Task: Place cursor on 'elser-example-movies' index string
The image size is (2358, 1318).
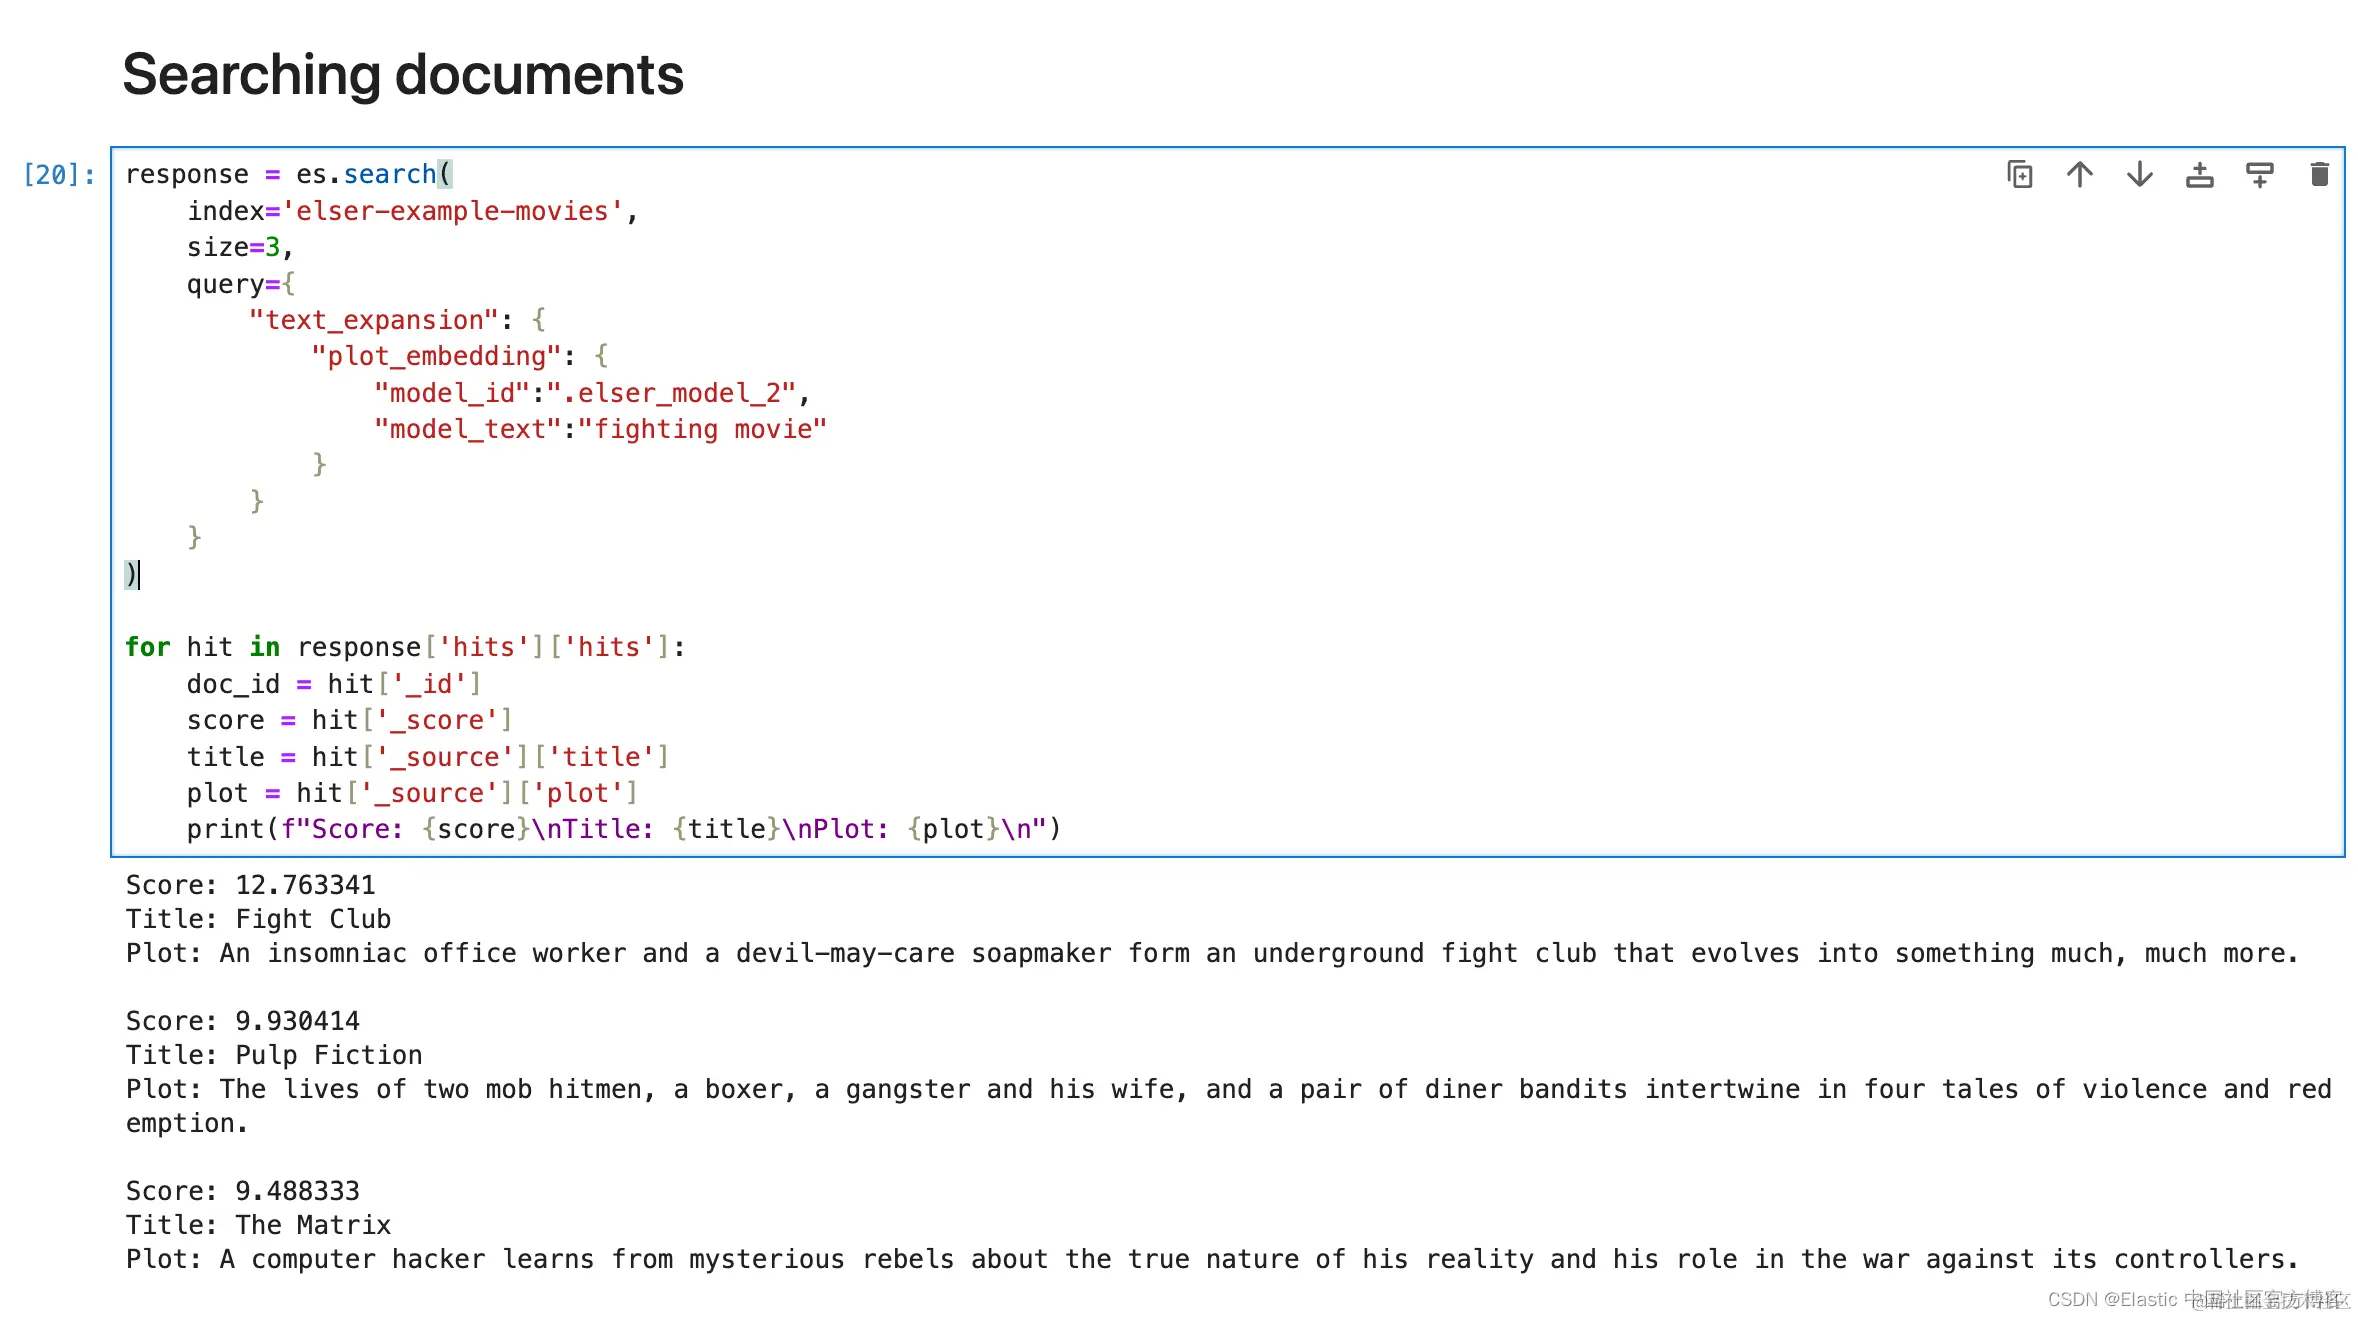Action: [453, 211]
